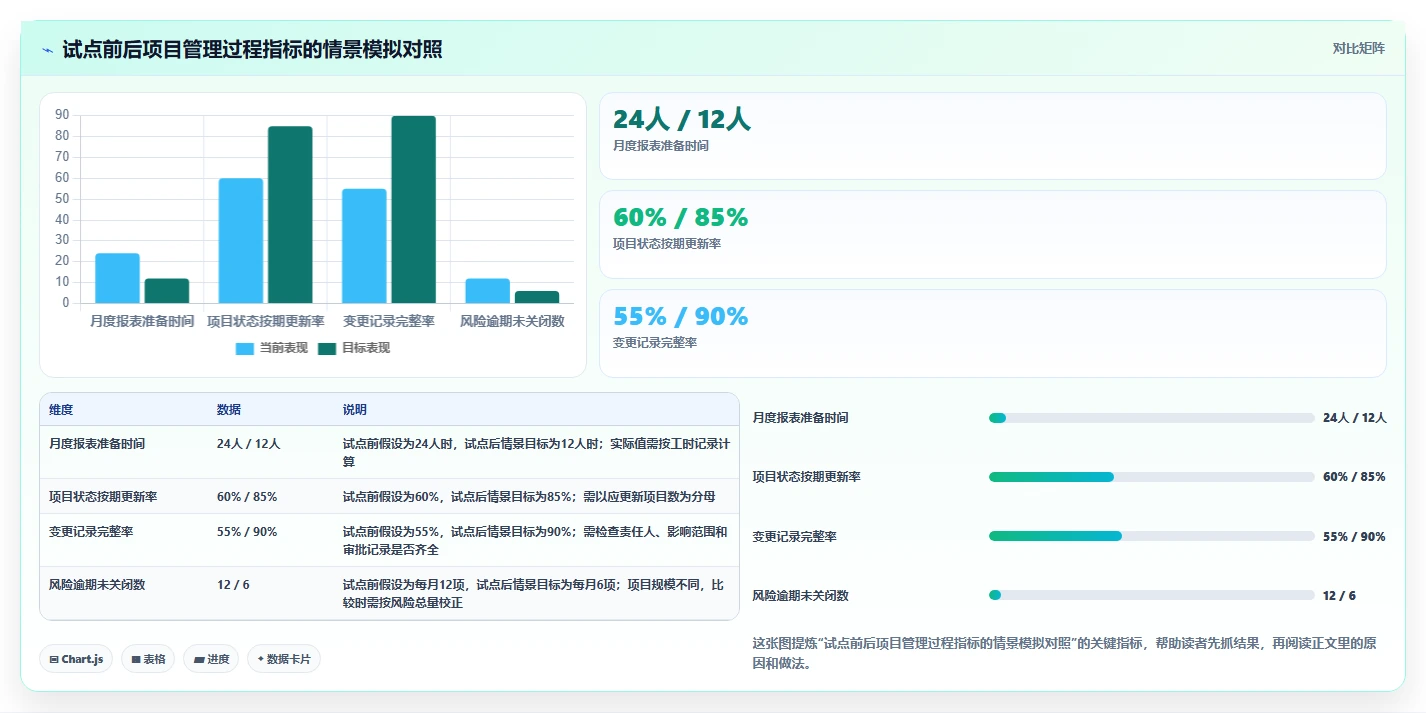The image size is (1426, 713).
Task: Click the 月度报表准备时间 progress bar
Action: [x=1151, y=418]
